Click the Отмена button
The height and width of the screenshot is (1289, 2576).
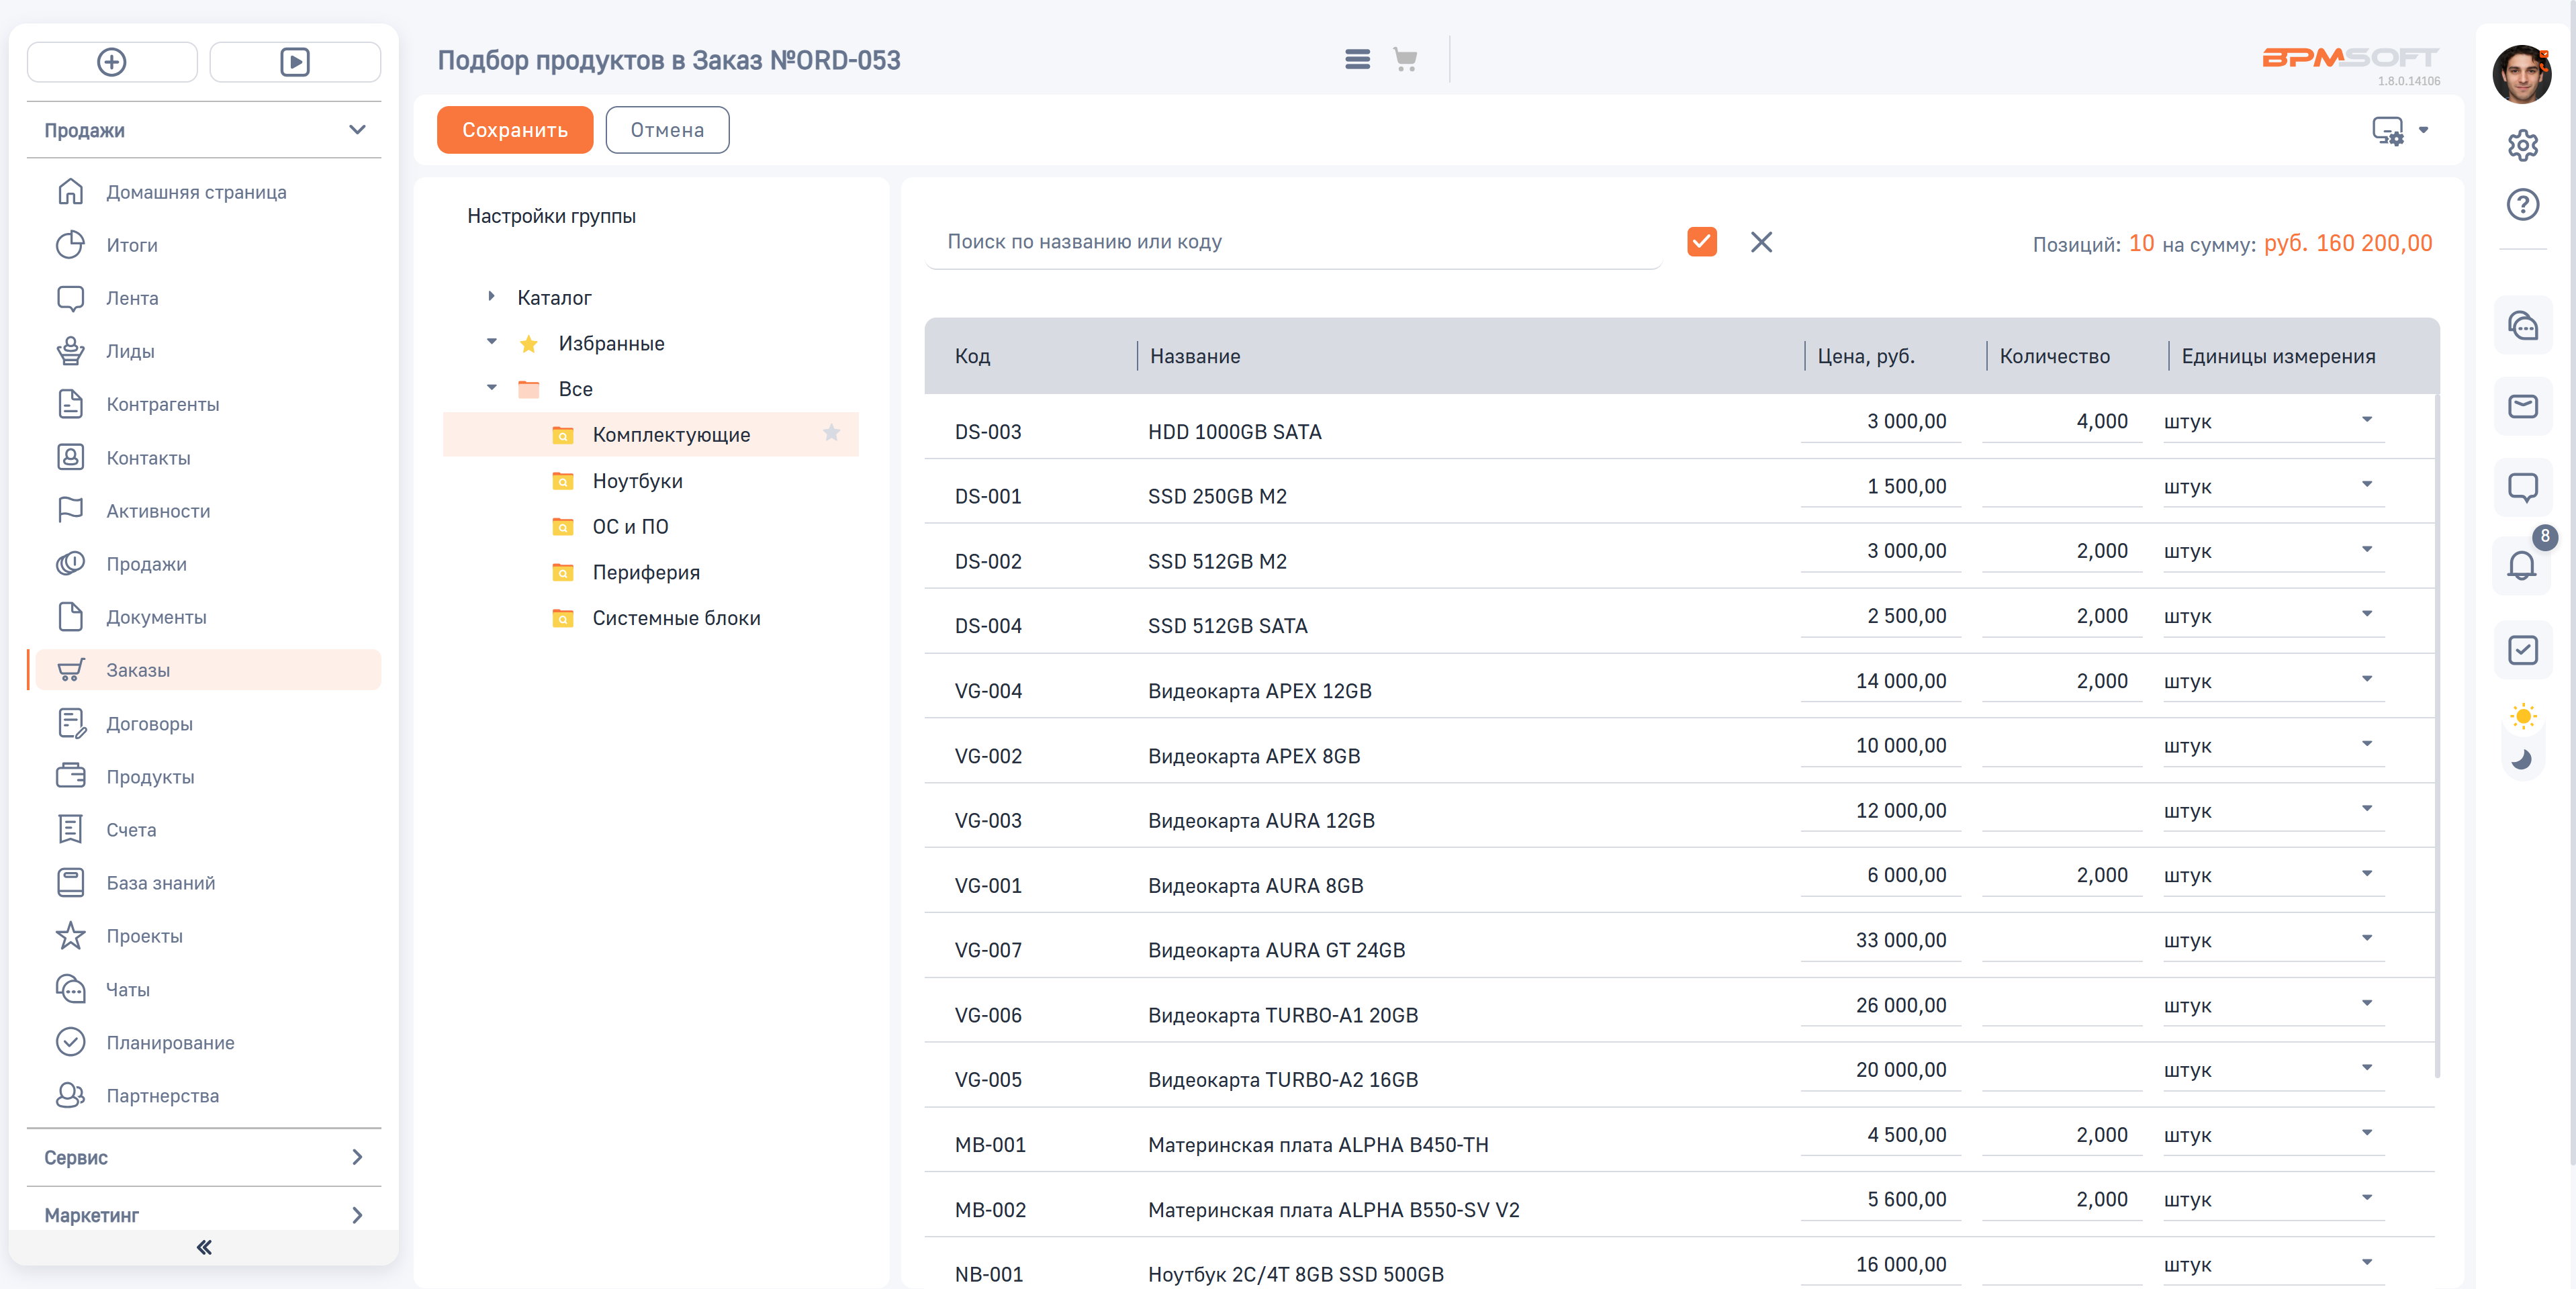pyautogui.click(x=667, y=130)
